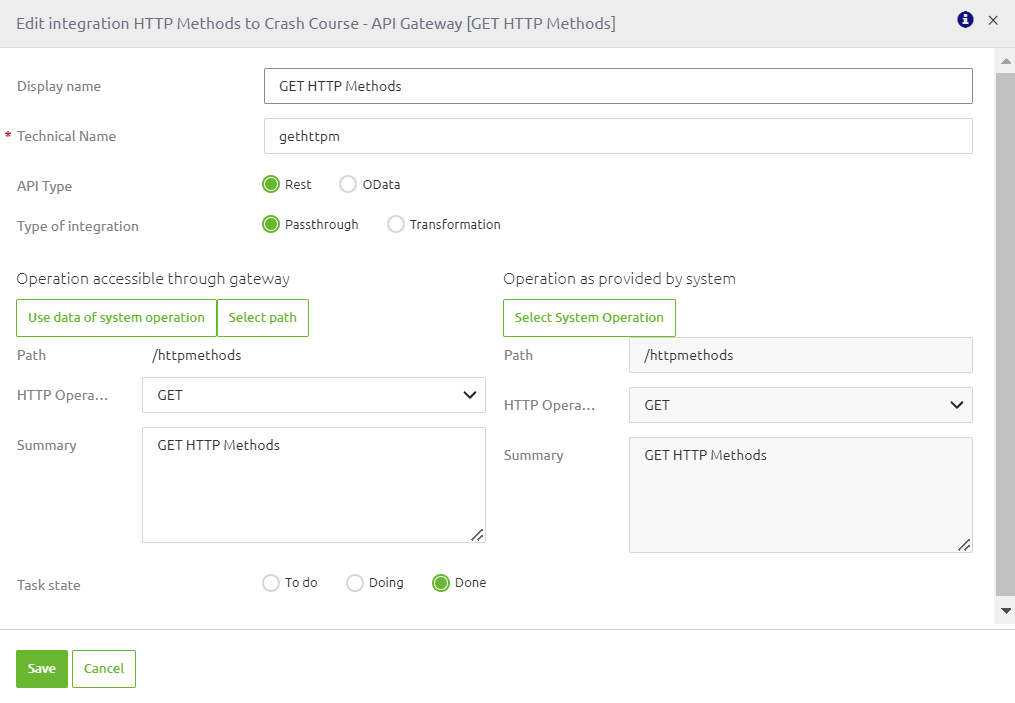Select the Transformation integration type
This screenshot has width=1015, height=703.
pyautogui.click(x=396, y=224)
